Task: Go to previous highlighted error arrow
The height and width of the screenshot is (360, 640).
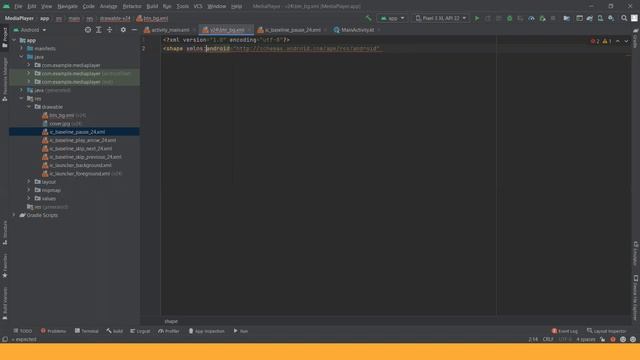Action: (x=618, y=41)
